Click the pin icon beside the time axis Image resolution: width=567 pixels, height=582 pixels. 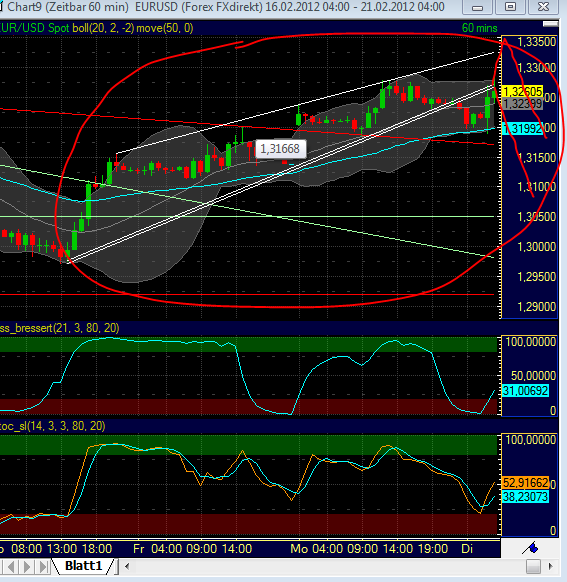pyautogui.click(x=530, y=548)
